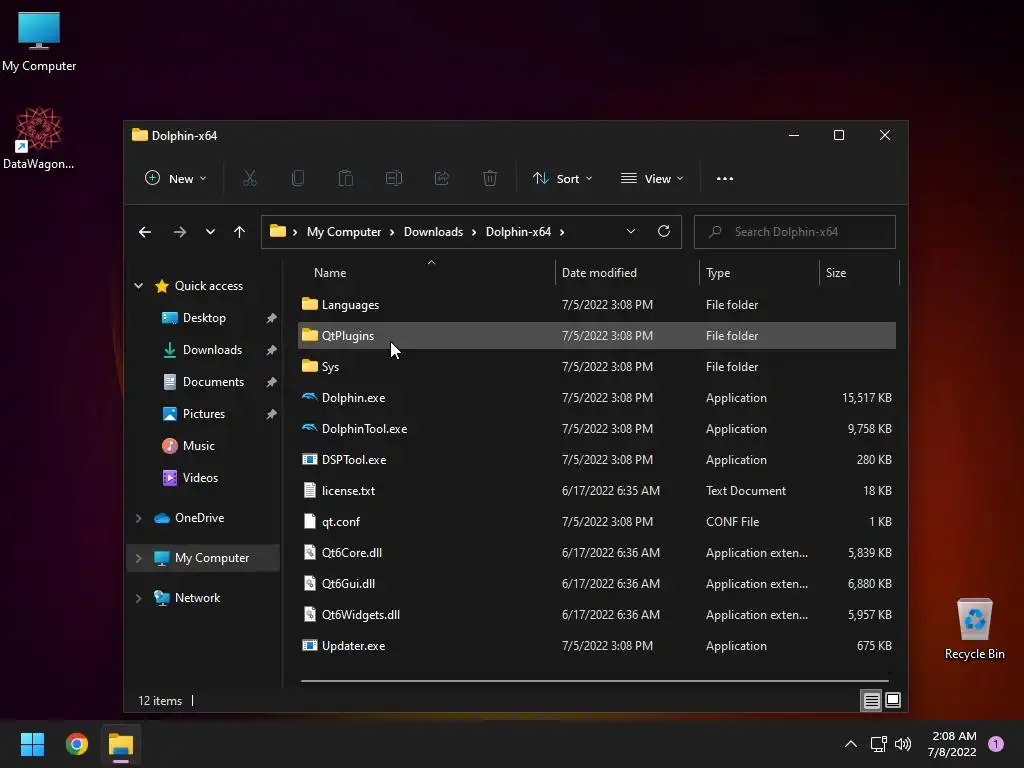Select the My Computer desktop icon

39,41
